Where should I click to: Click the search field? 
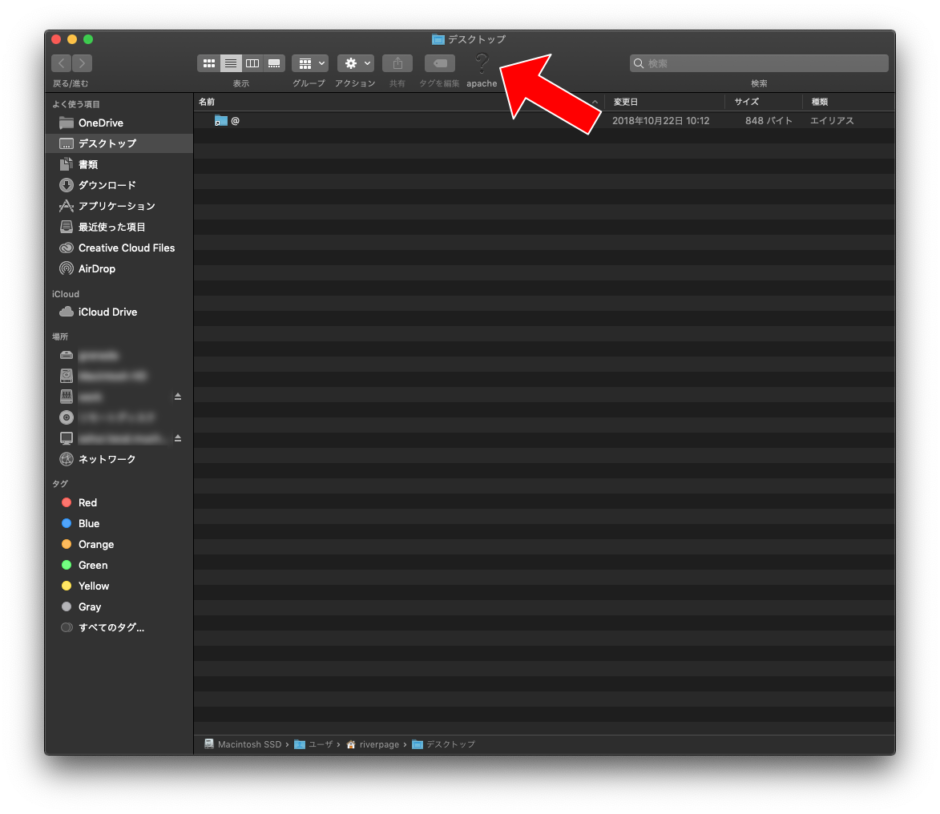click(x=760, y=63)
